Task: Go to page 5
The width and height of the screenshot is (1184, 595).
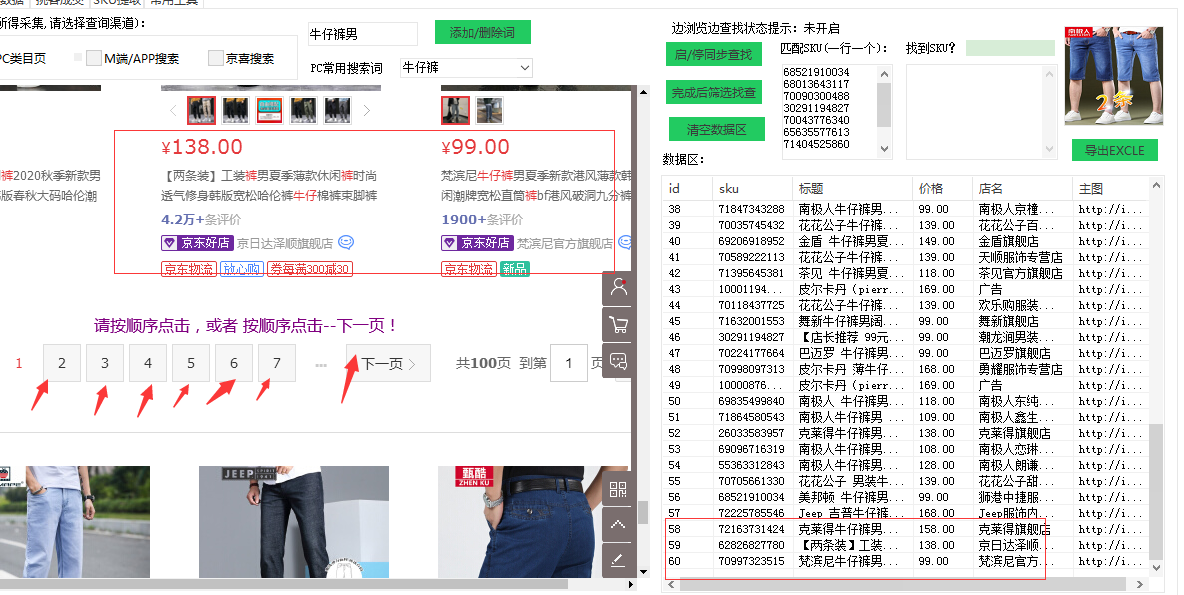Action: coord(191,363)
